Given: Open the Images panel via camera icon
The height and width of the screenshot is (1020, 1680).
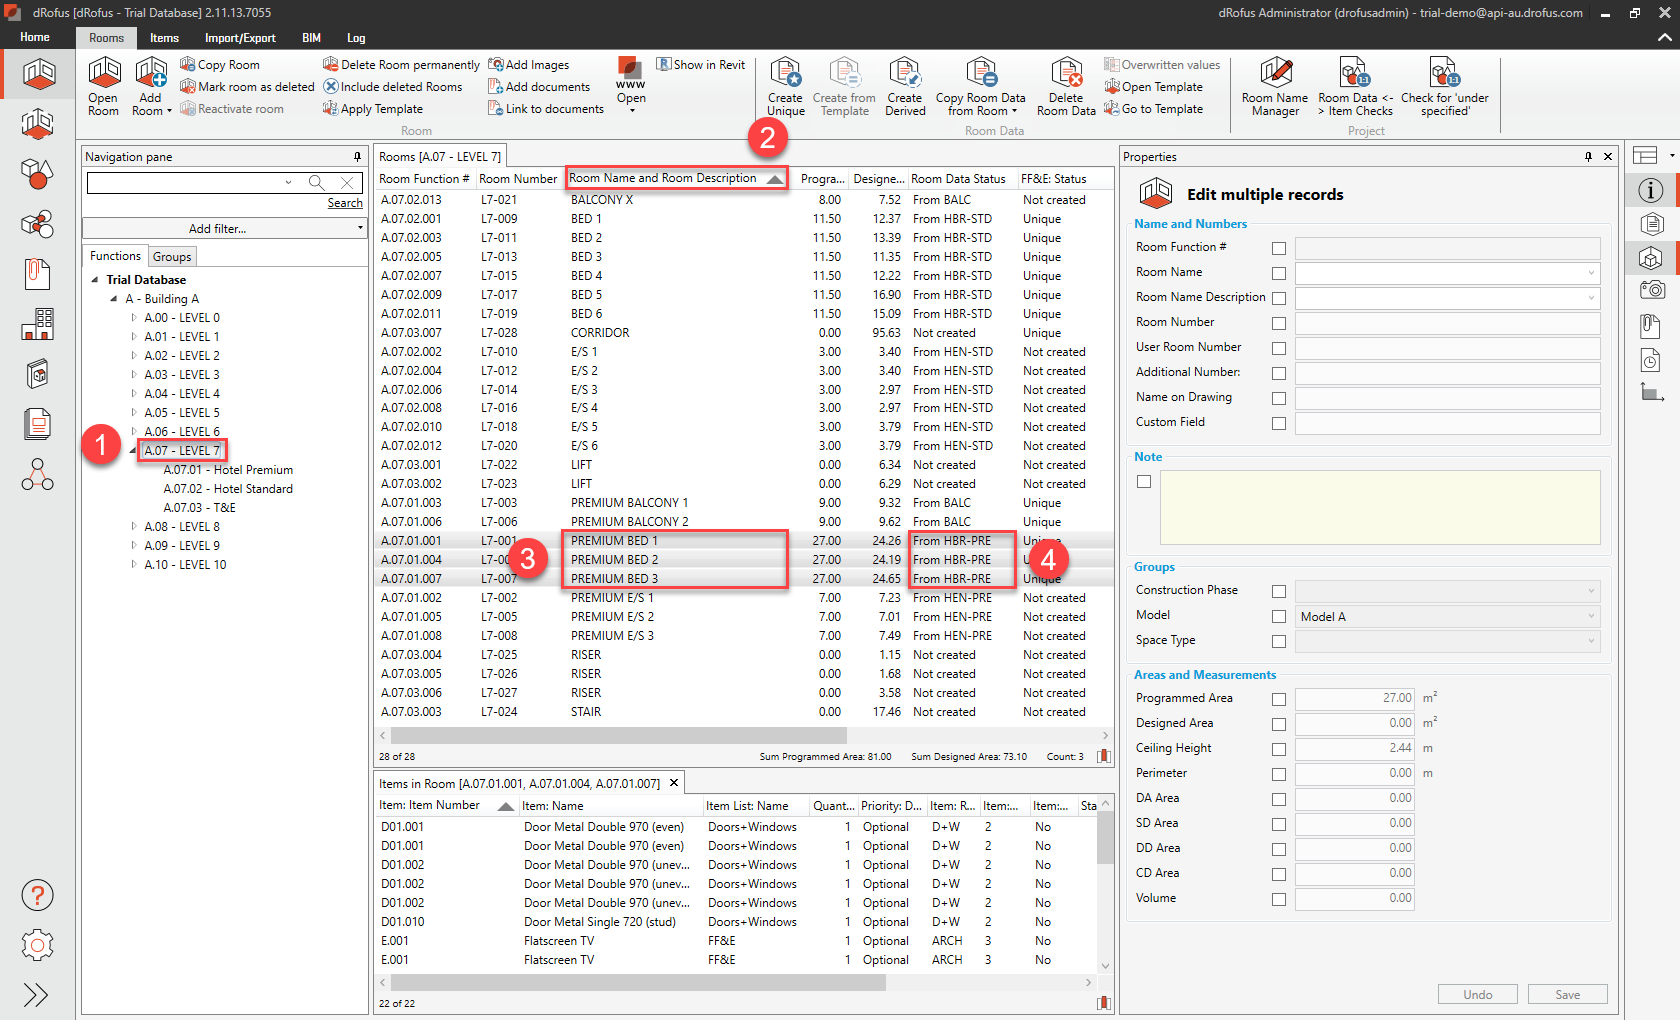Looking at the screenshot, I should coord(1651,290).
